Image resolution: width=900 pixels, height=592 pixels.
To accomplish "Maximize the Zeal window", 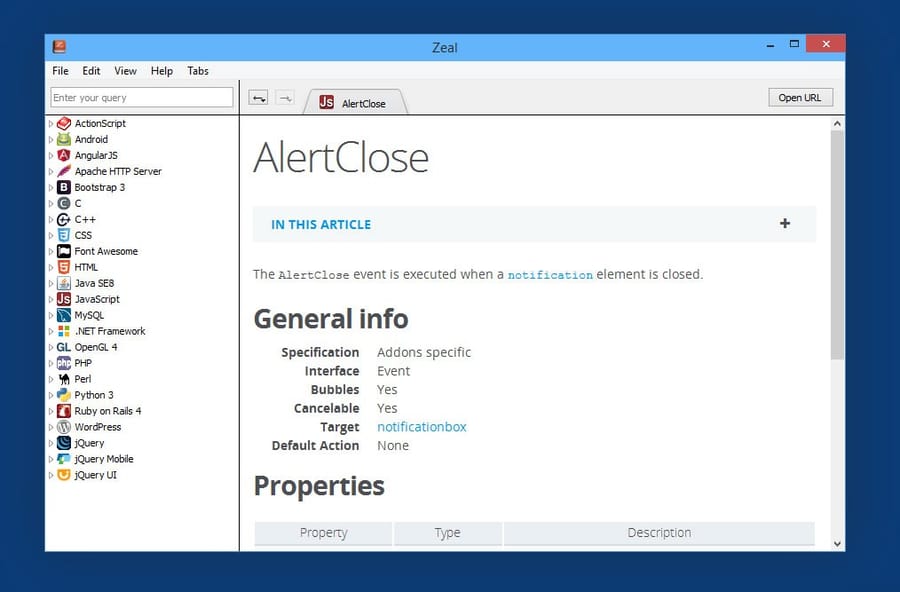I will [794, 44].
